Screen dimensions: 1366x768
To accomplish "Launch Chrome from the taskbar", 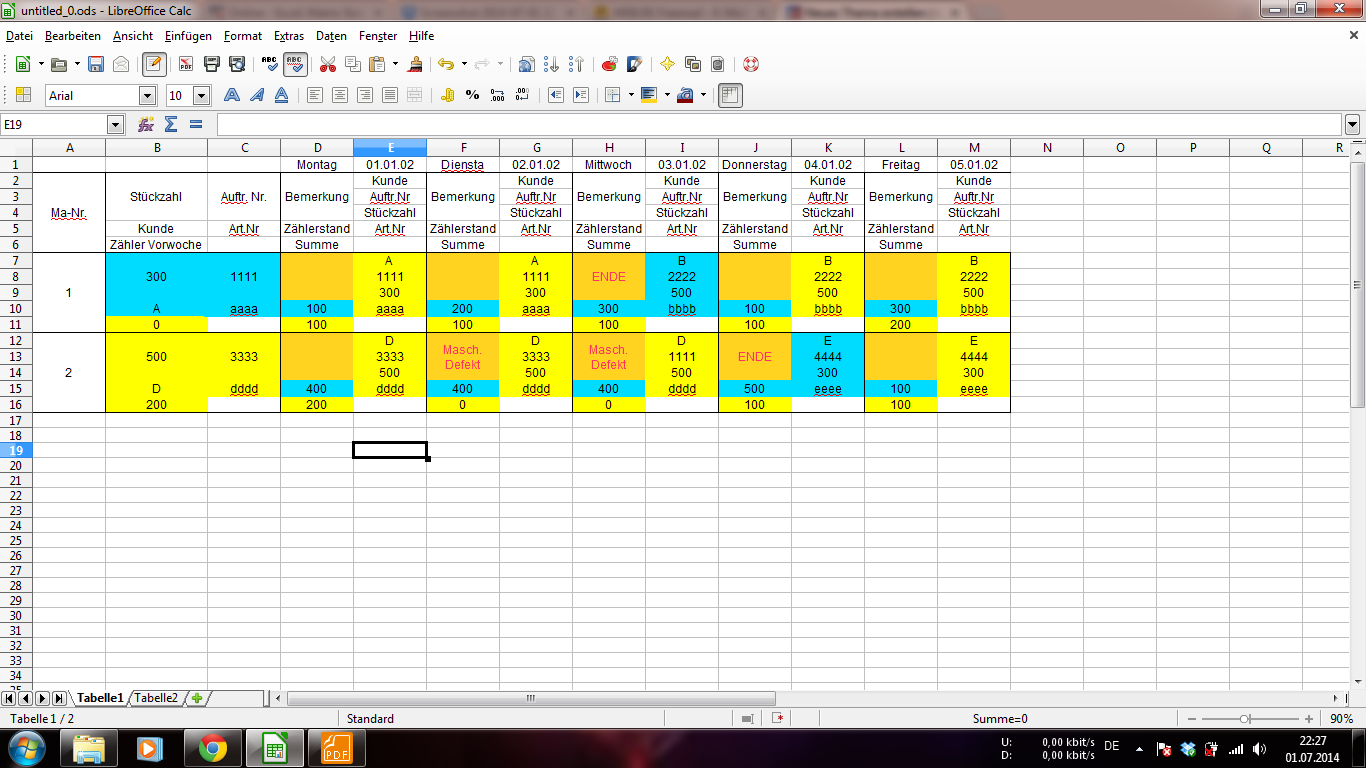I will (x=212, y=749).
